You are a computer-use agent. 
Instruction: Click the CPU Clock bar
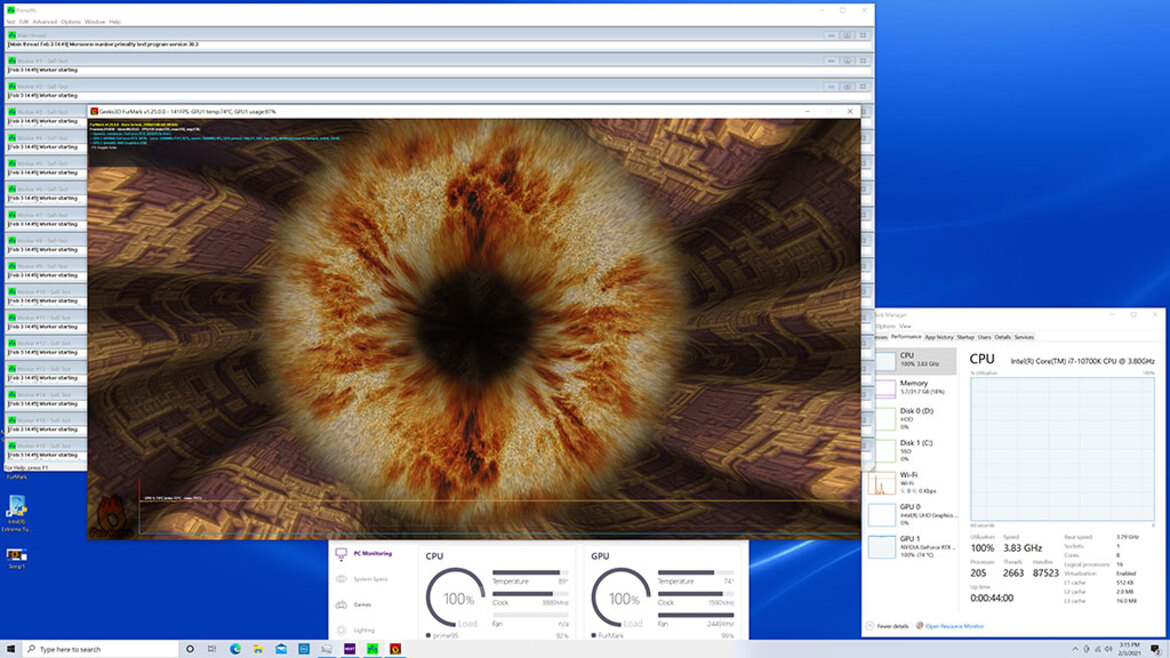click(530, 594)
